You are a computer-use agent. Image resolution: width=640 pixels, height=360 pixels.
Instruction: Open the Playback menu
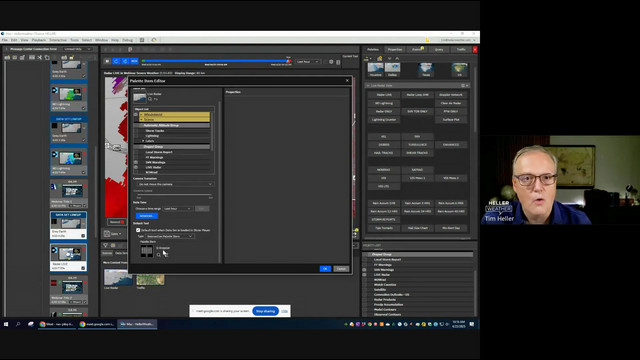(39, 40)
